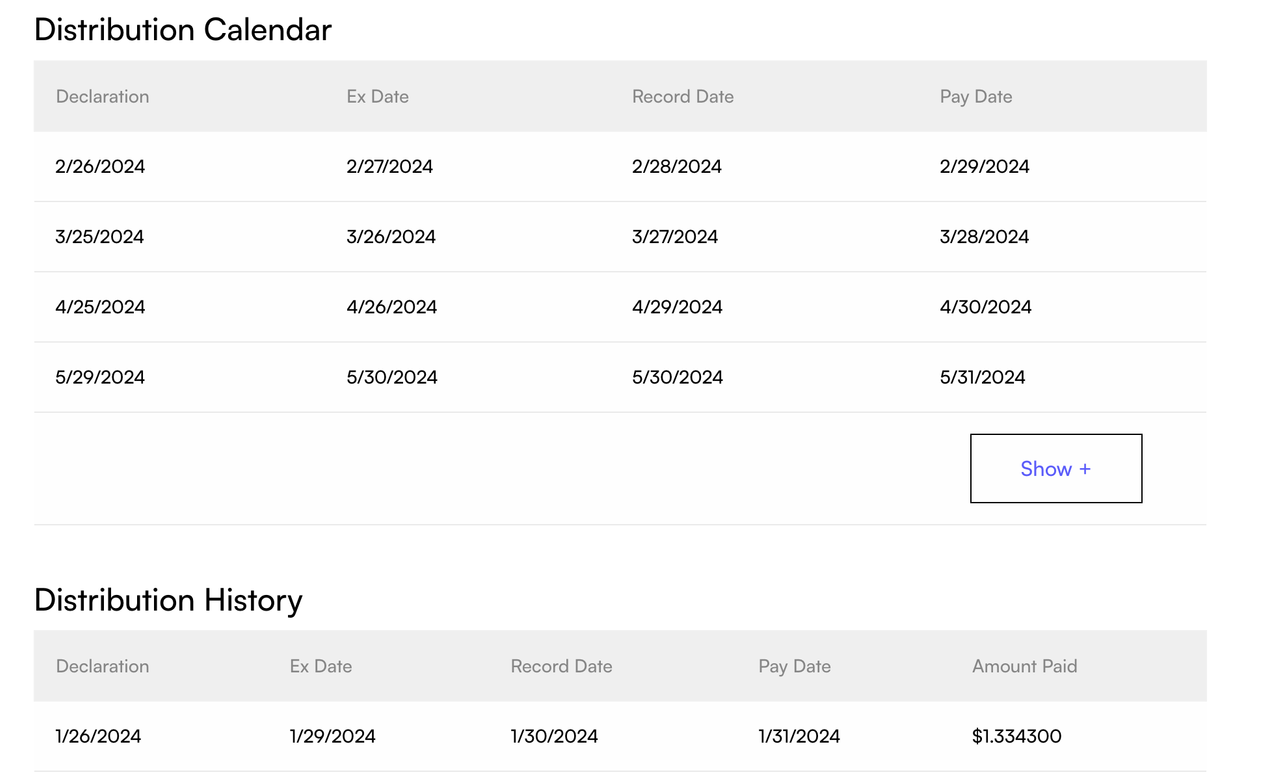Select the $1.334300 amount paid value

click(x=1017, y=735)
